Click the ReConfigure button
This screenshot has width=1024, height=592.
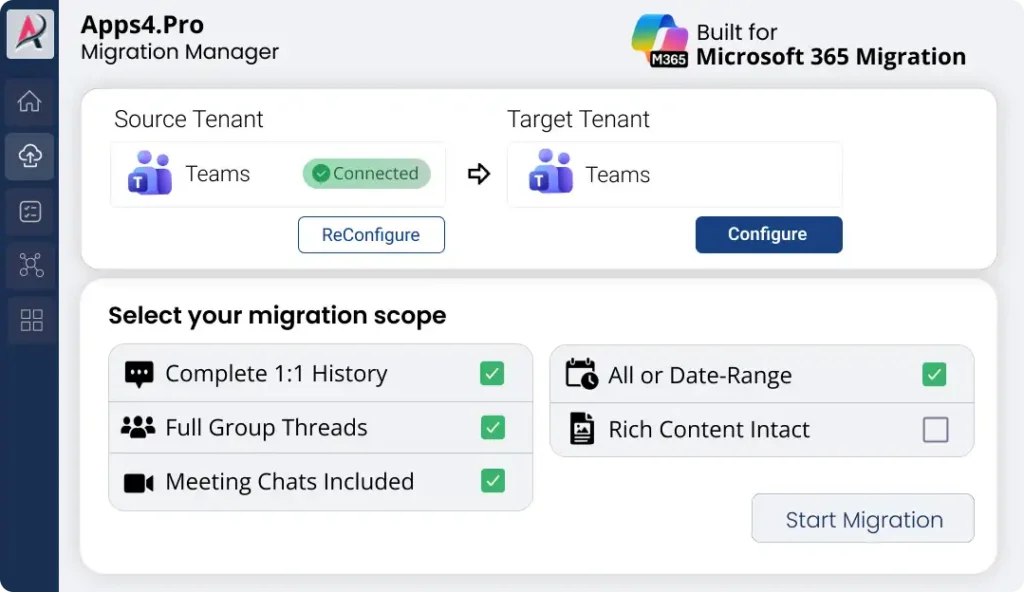(x=371, y=235)
